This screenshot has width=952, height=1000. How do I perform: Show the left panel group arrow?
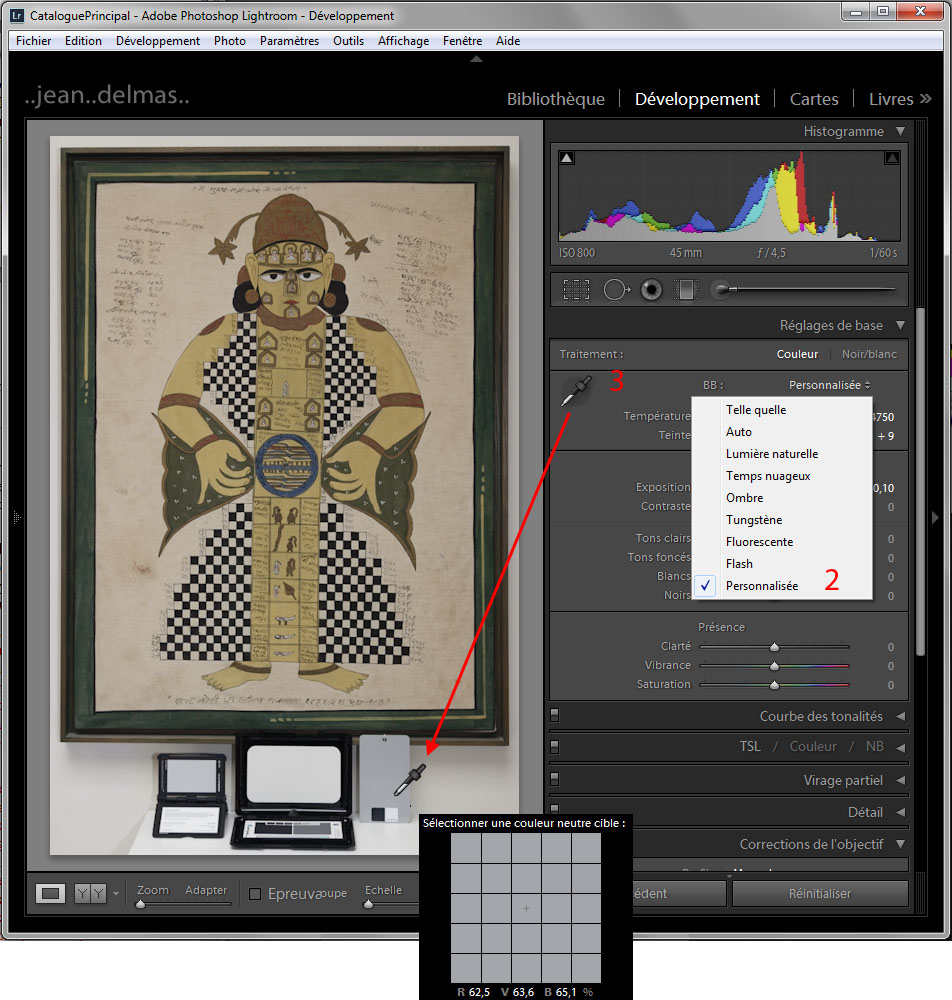click(17, 517)
